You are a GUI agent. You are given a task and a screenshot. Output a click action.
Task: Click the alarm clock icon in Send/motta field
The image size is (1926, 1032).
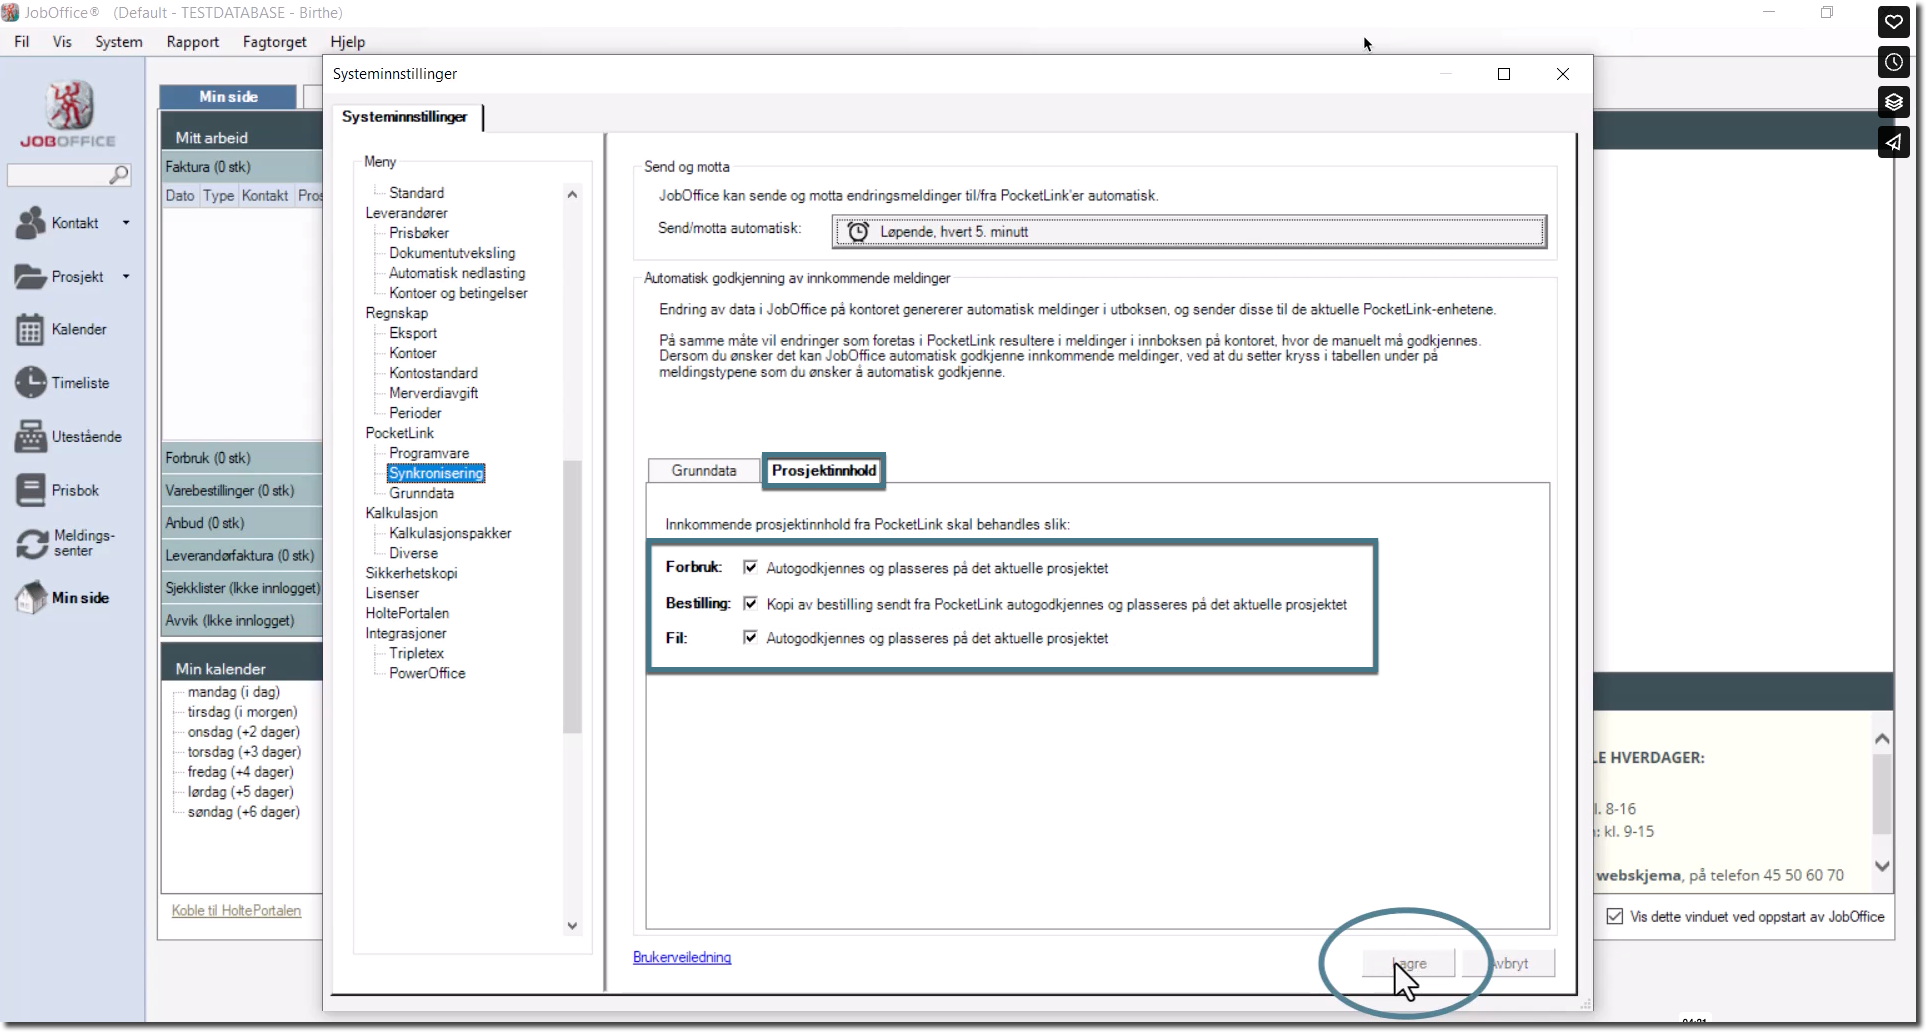coord(858,232)
